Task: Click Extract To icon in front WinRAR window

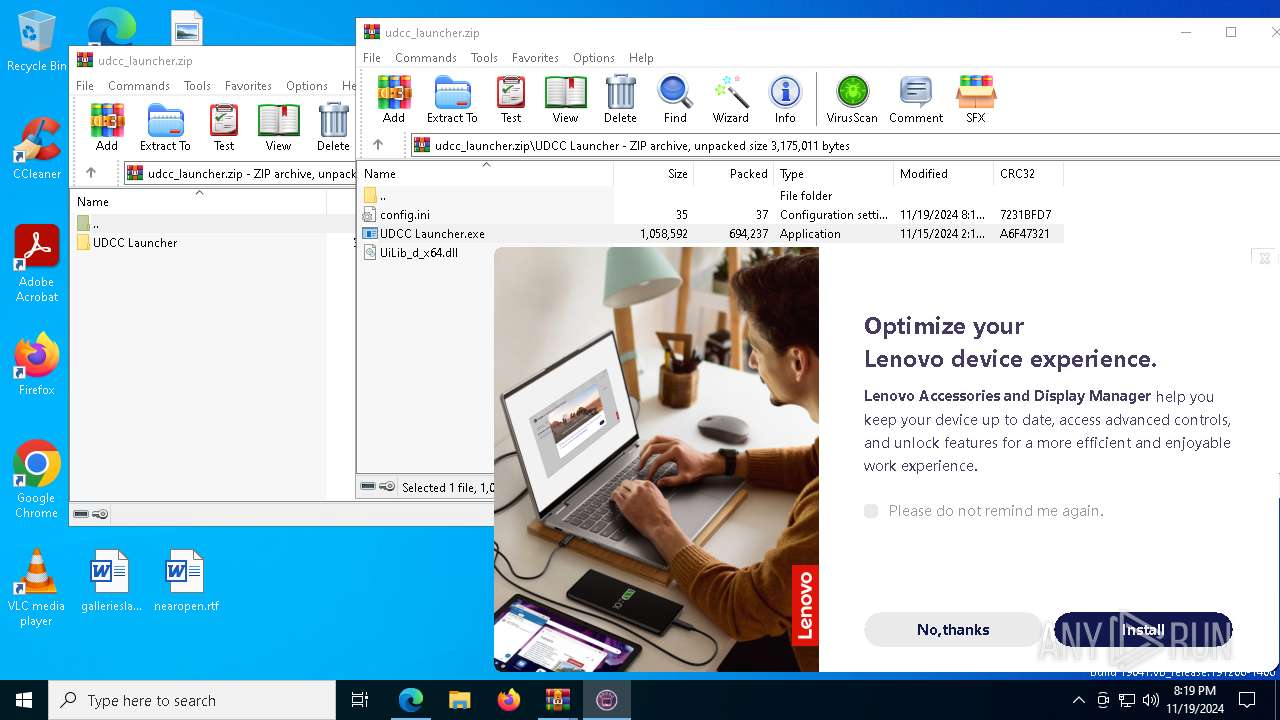Action: point(452,99)
